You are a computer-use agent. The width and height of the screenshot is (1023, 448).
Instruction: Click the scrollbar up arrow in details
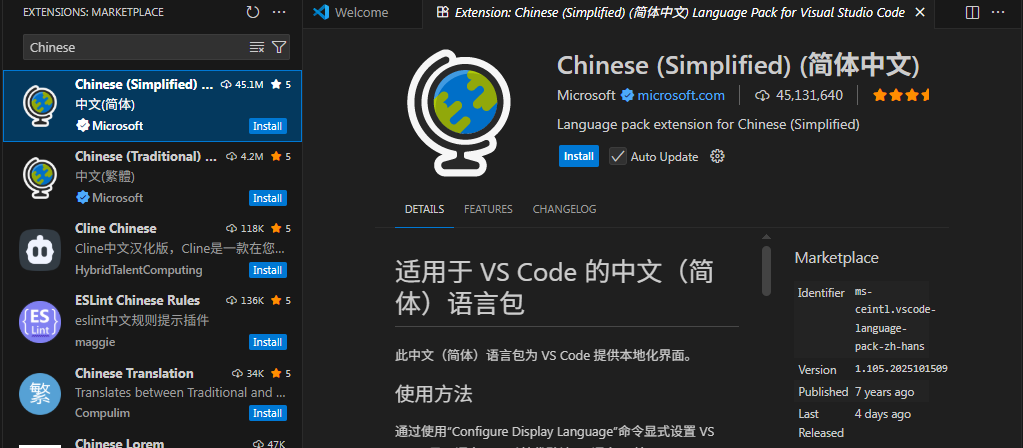[x=767, y=237]
